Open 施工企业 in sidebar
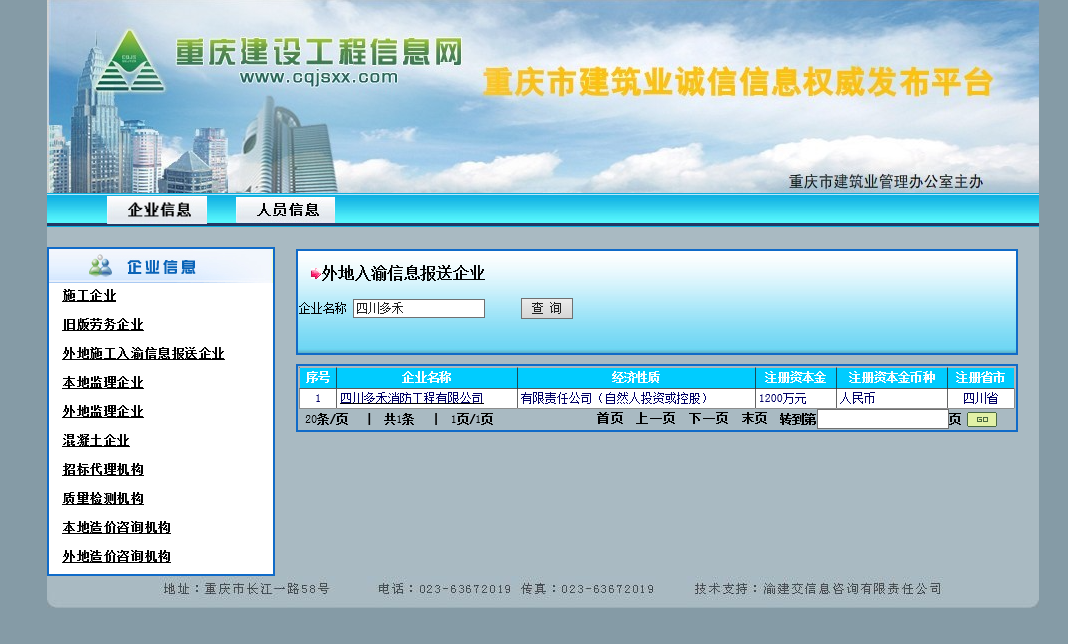The height and width of the screenshot is (644, 1068). [x=89, y=296]
